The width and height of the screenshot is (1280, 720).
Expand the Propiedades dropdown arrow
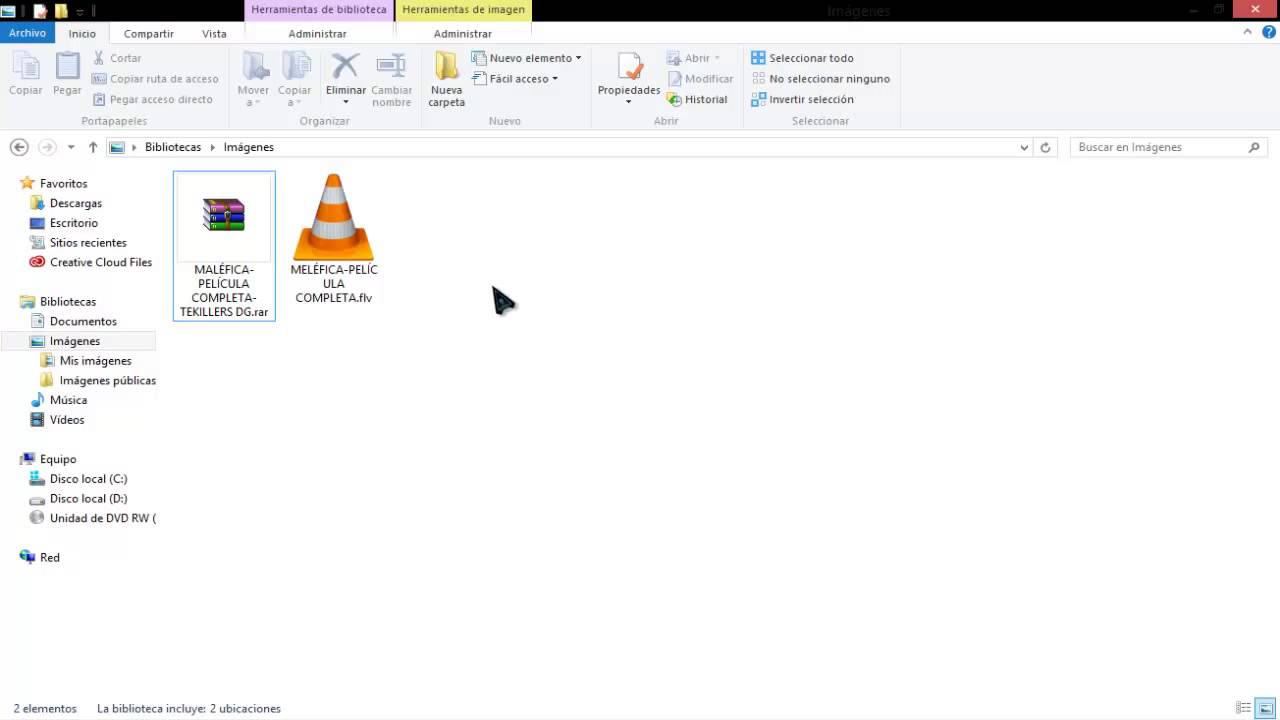click(629, 102)
